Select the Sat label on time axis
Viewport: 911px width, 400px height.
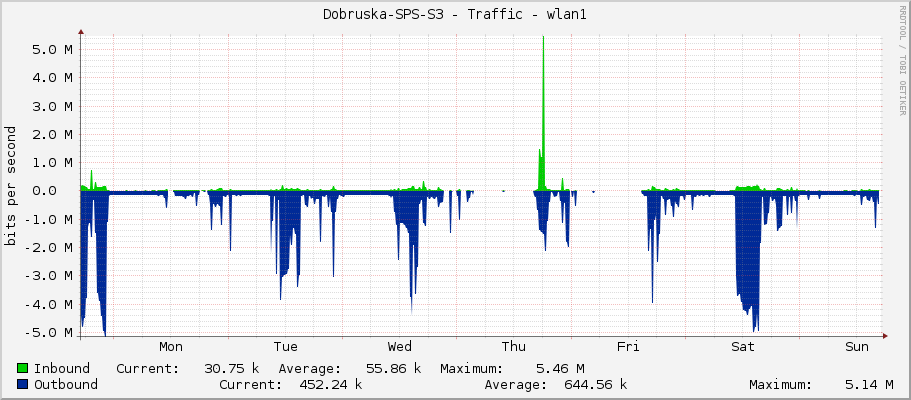(743, 347)
